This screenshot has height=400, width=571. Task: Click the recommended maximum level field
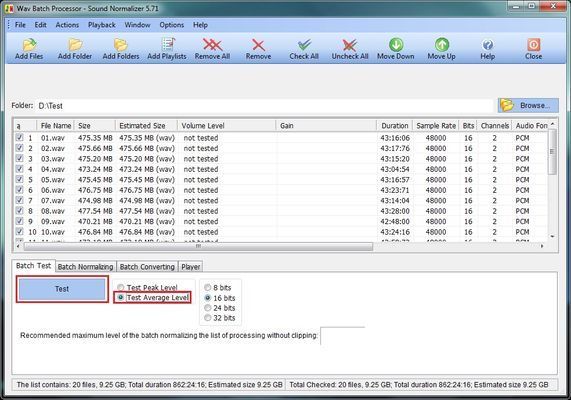[343, 336]
